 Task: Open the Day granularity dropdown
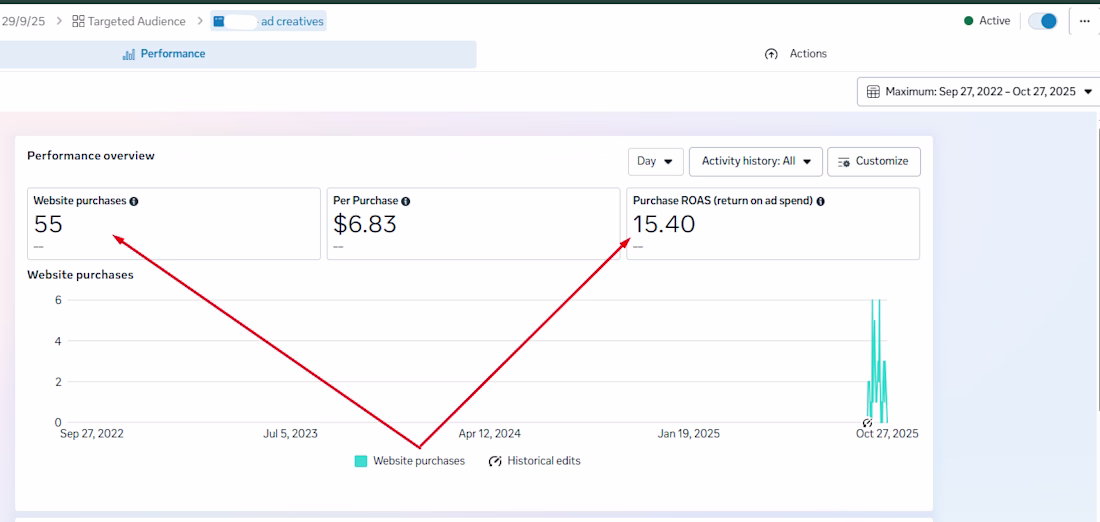(x=656, y=161)
